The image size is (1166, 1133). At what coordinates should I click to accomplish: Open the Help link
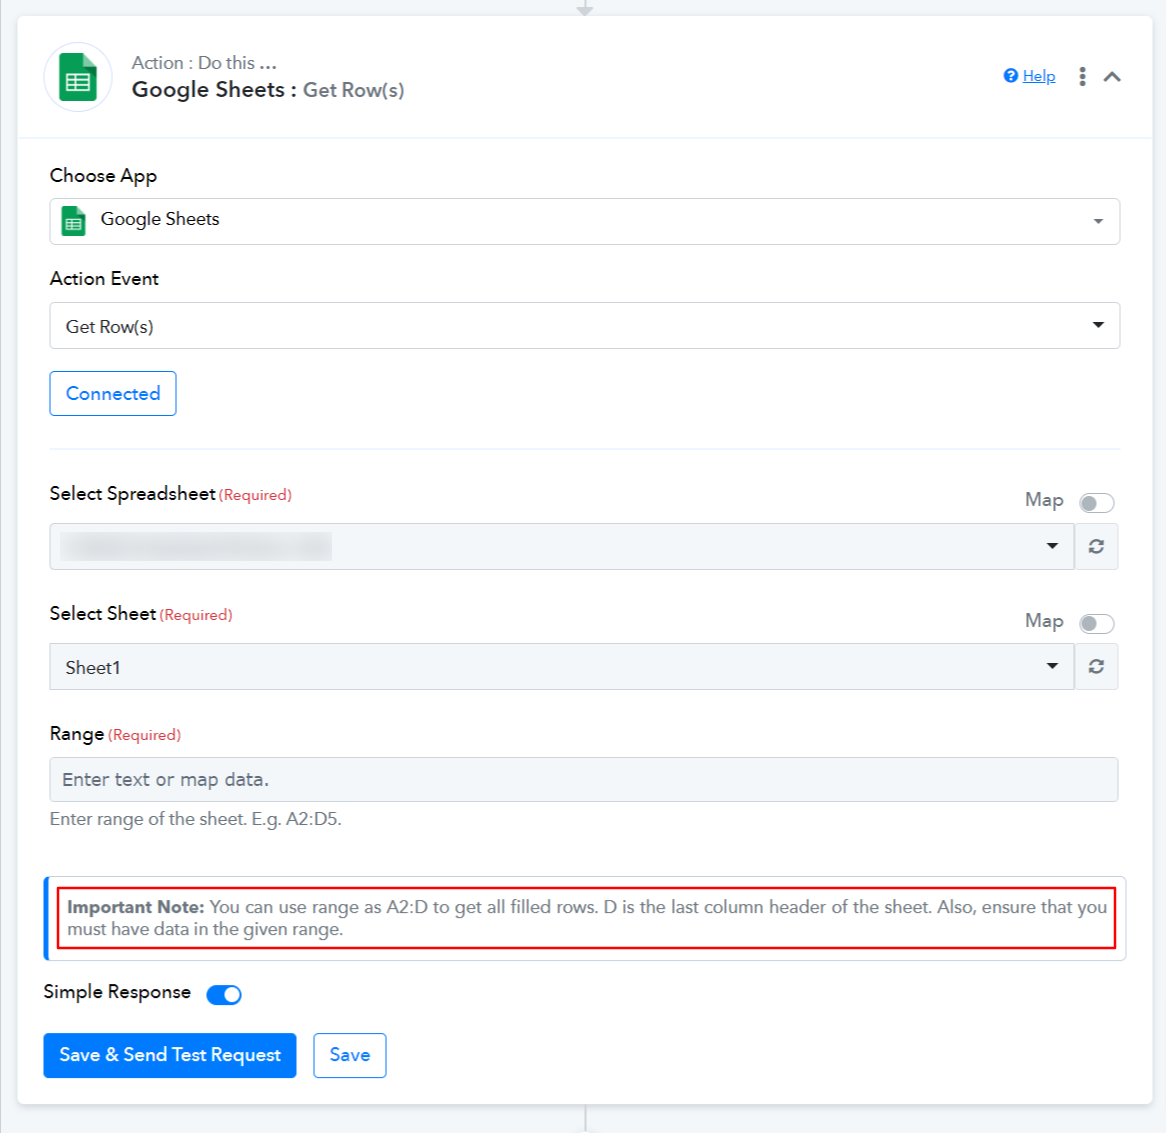pos(1038,76)
